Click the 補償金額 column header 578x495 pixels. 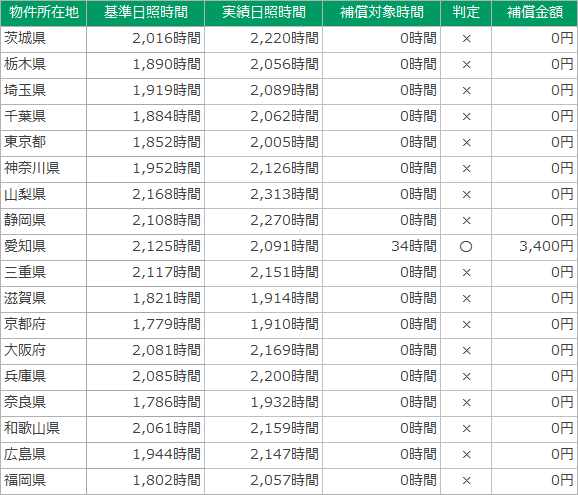click(x=535, y=13)
